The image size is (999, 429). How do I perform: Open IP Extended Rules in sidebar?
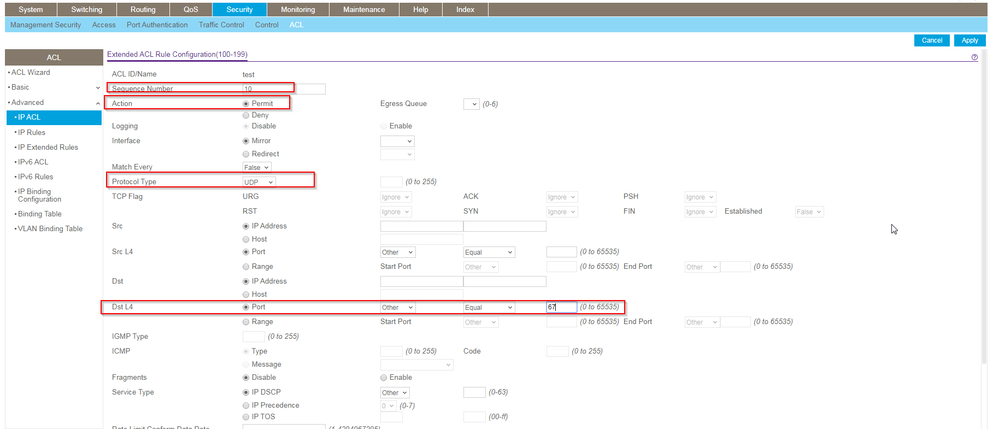click(48, 147)
